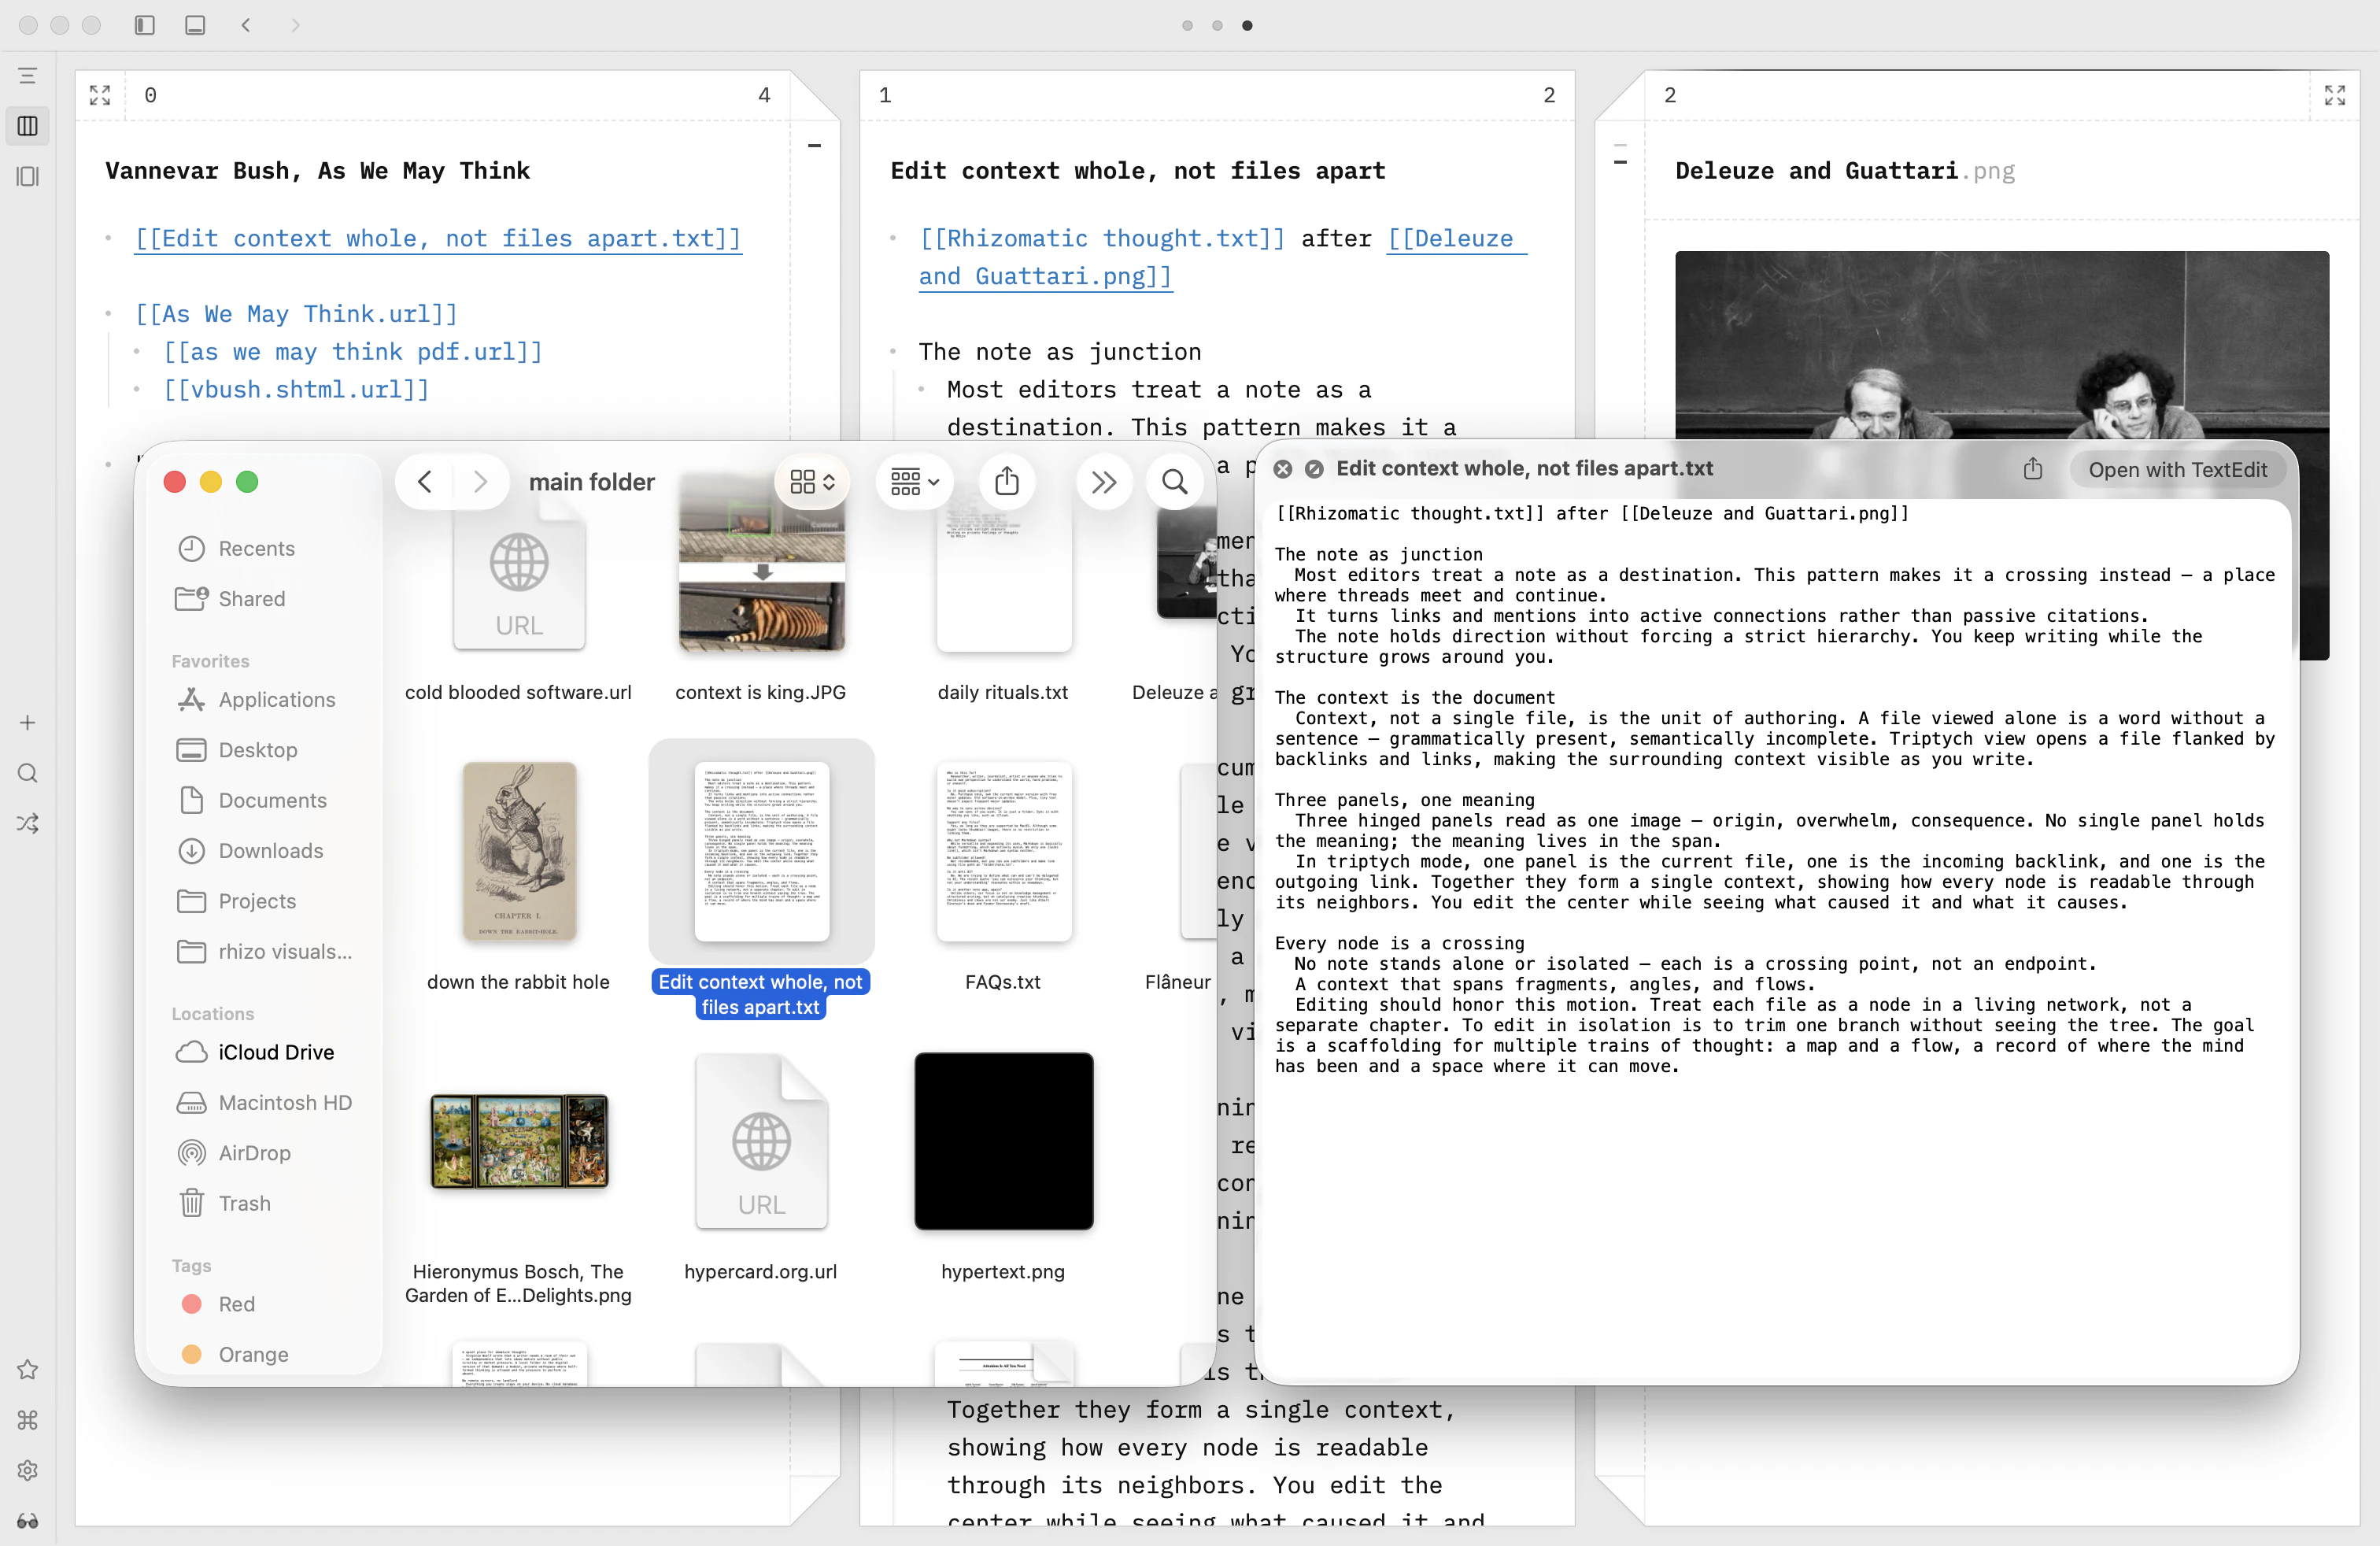
Task: Collapse the left panel using the minus toggle
Action: 814,146
